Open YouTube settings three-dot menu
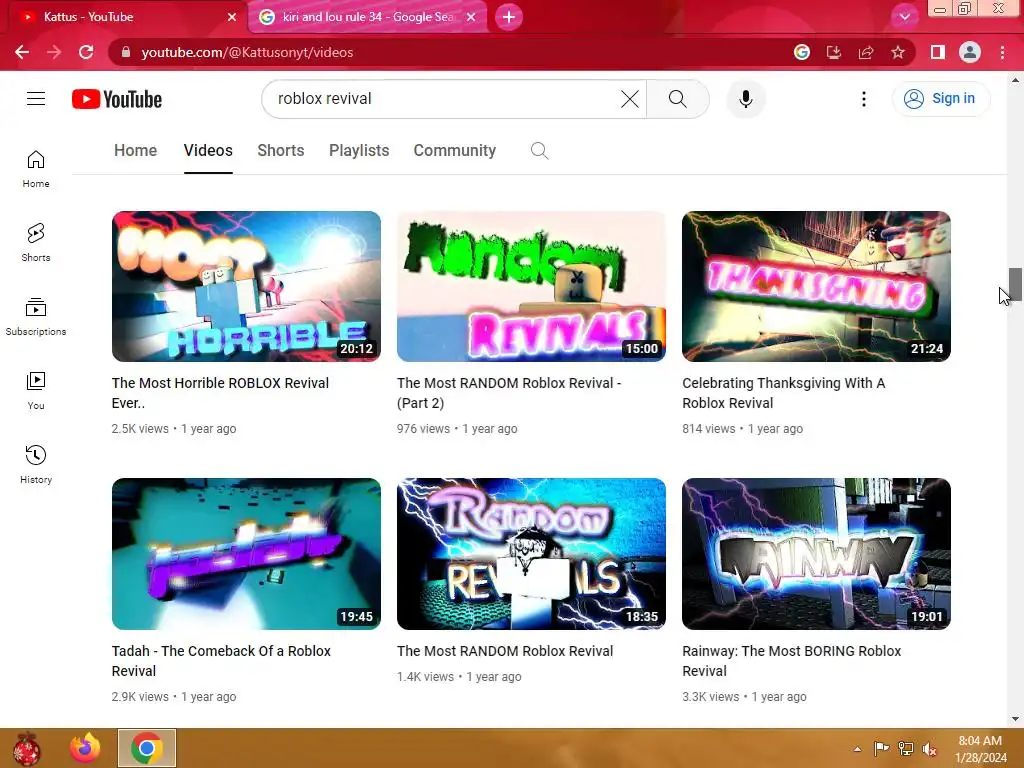The height and width of the screenshot is (768, 1024). (x=864, y=99)
